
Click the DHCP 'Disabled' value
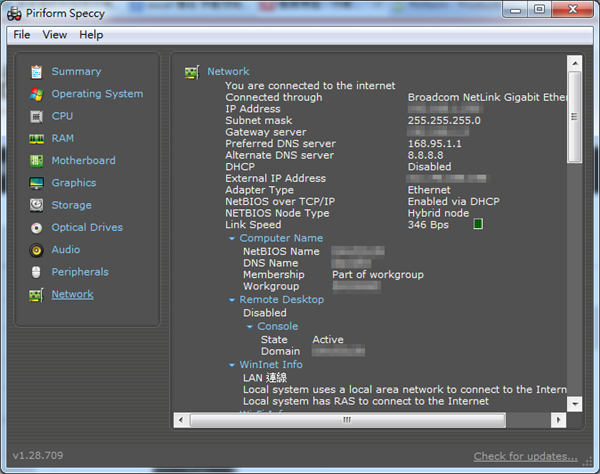(429, 167)
